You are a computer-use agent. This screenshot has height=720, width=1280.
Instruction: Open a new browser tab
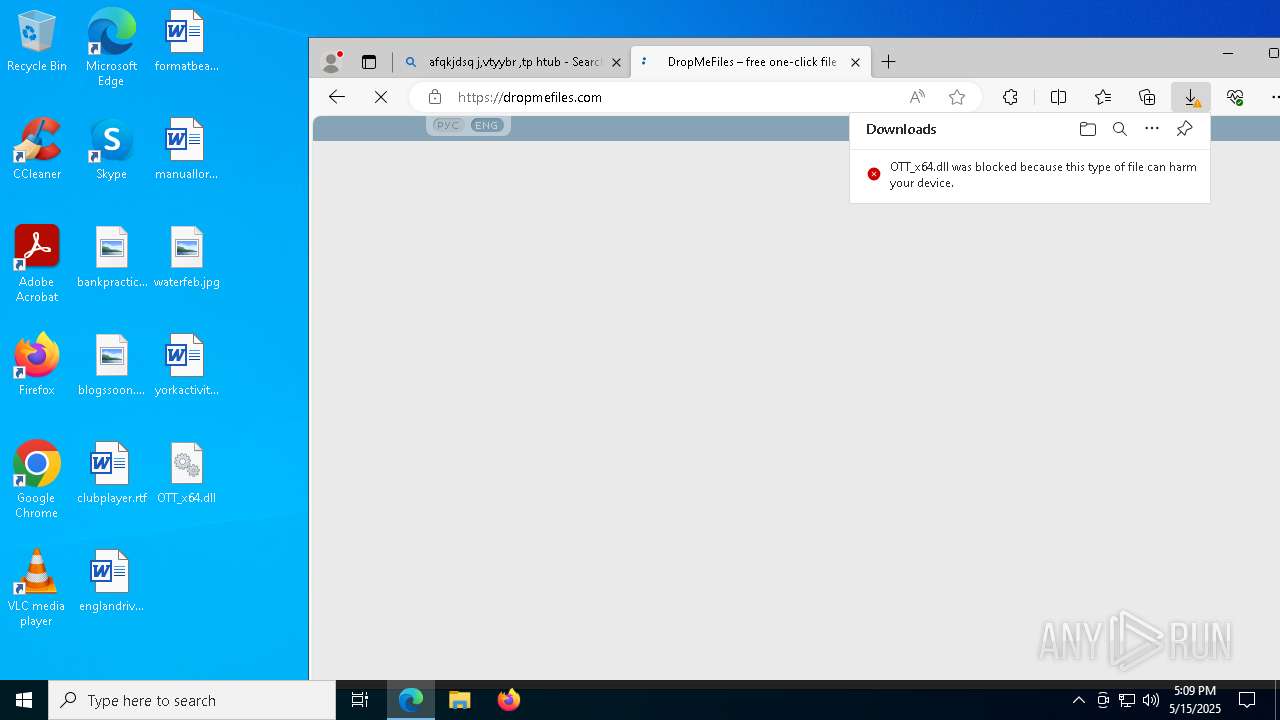click(888, 62)
